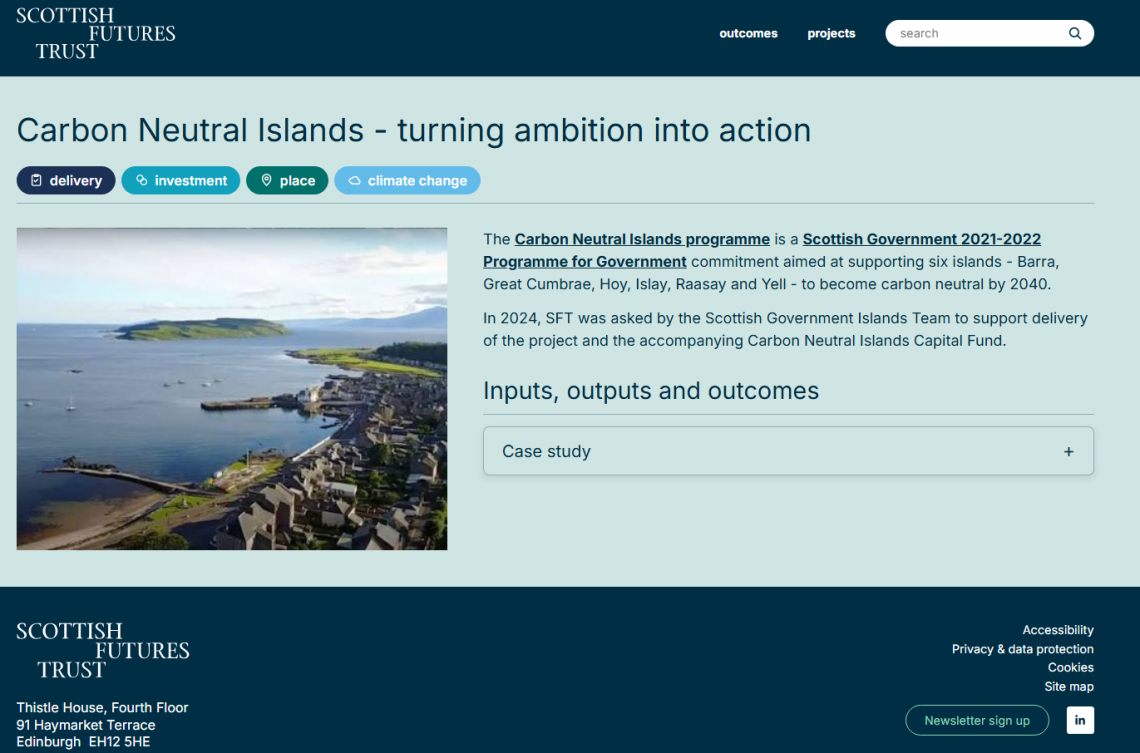This screenshot has width=1140, height=753.
Task: Select the delivery tag
Action: pos(66,180)
